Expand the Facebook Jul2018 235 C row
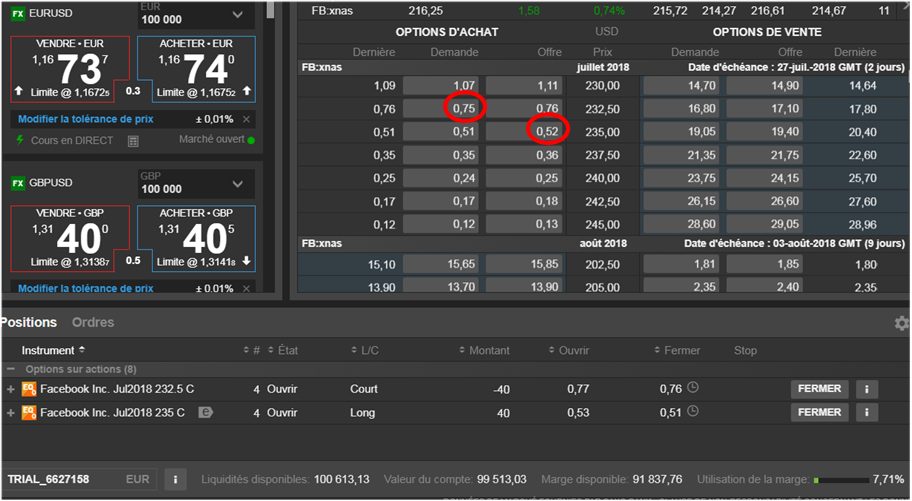The image size is (912, 501). (x=10, y=413)
